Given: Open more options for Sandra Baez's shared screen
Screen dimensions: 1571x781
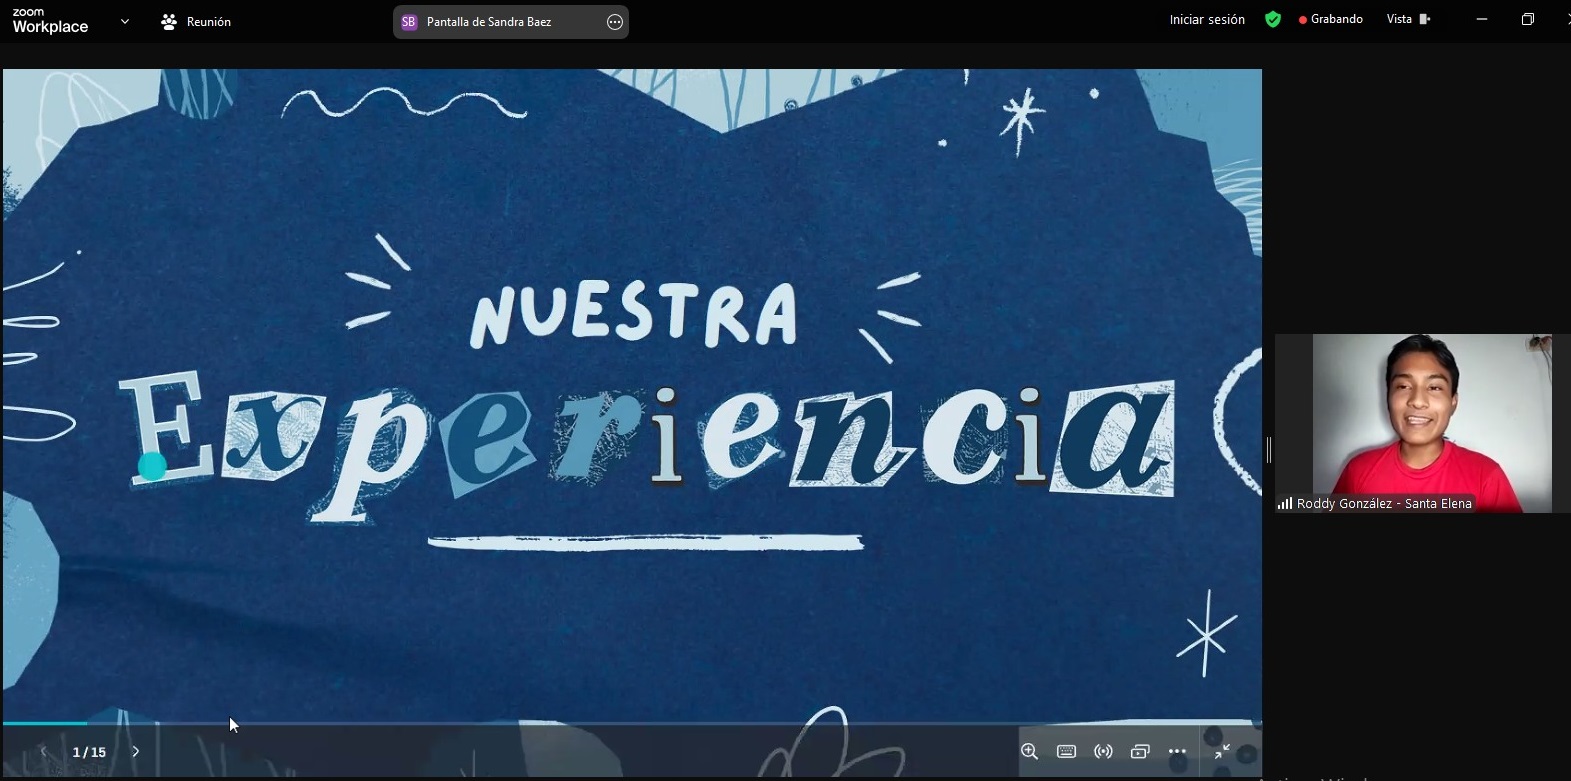Looking at the screenshot, I should (615, 22).
